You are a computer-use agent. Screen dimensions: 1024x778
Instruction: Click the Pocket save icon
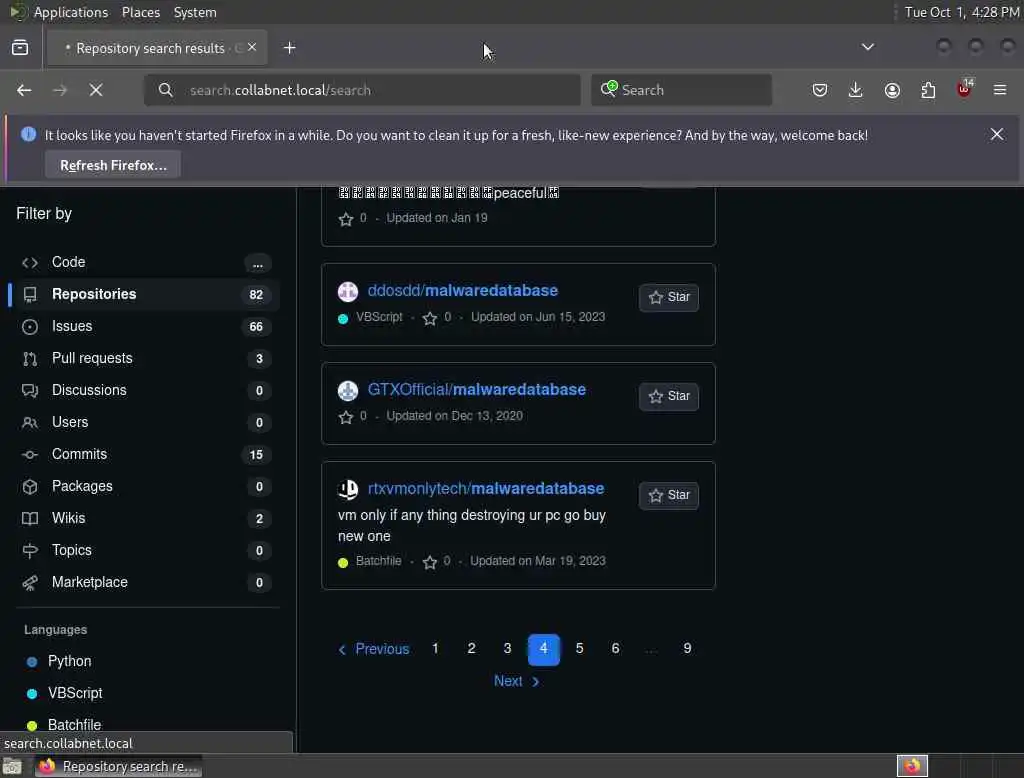[820, 90]
